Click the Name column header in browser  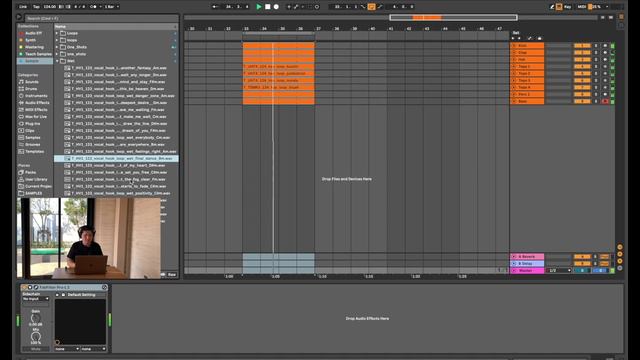[x=116, y=26]
